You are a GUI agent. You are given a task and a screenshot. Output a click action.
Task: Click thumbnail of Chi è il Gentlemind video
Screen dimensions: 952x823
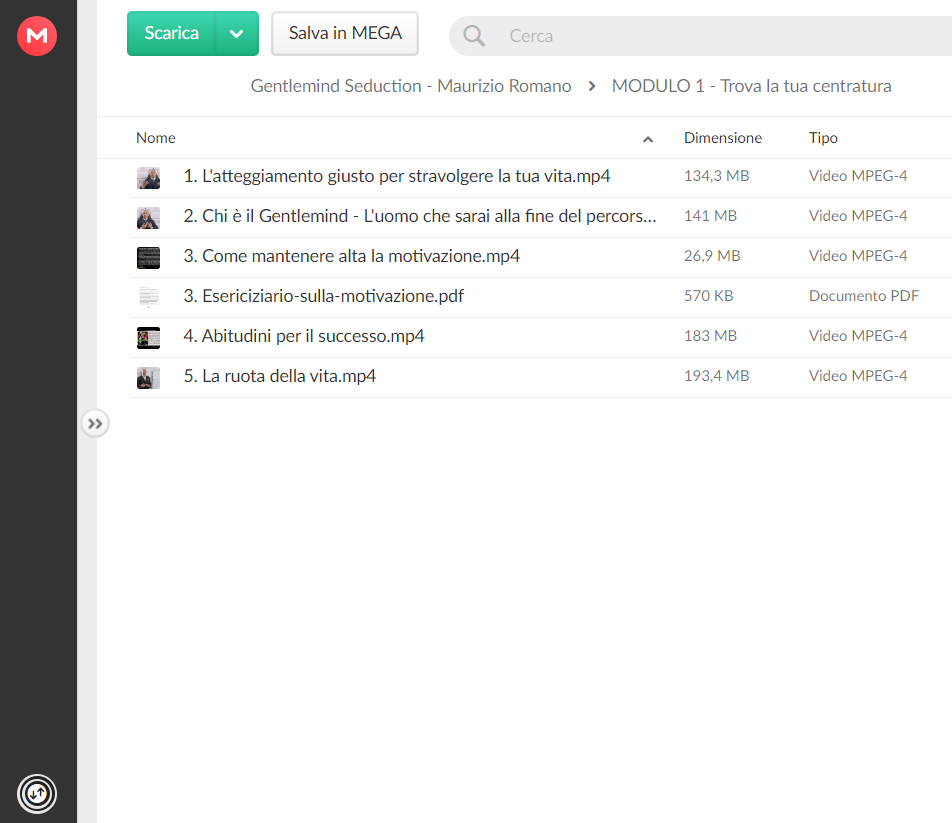[149, 218]
